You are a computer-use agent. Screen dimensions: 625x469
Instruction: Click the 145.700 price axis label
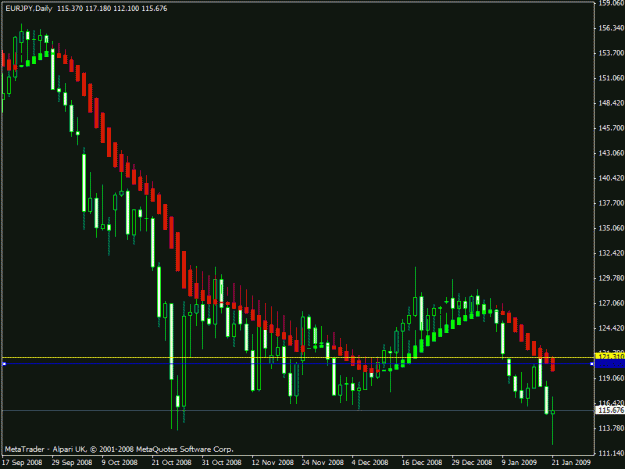(611, 128)
